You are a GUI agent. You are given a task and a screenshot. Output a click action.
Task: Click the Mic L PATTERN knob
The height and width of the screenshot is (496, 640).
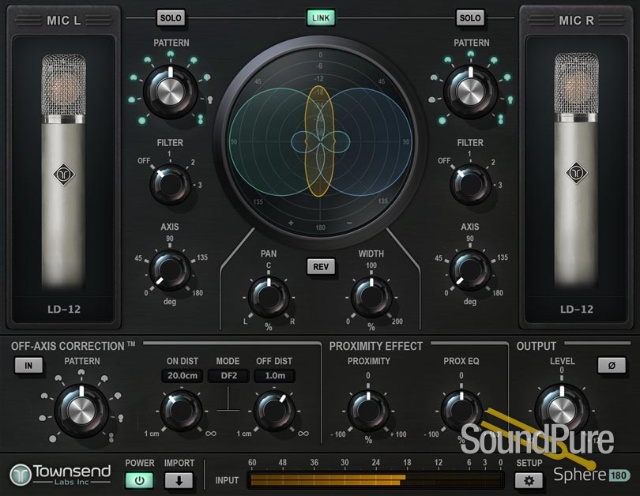170,91
